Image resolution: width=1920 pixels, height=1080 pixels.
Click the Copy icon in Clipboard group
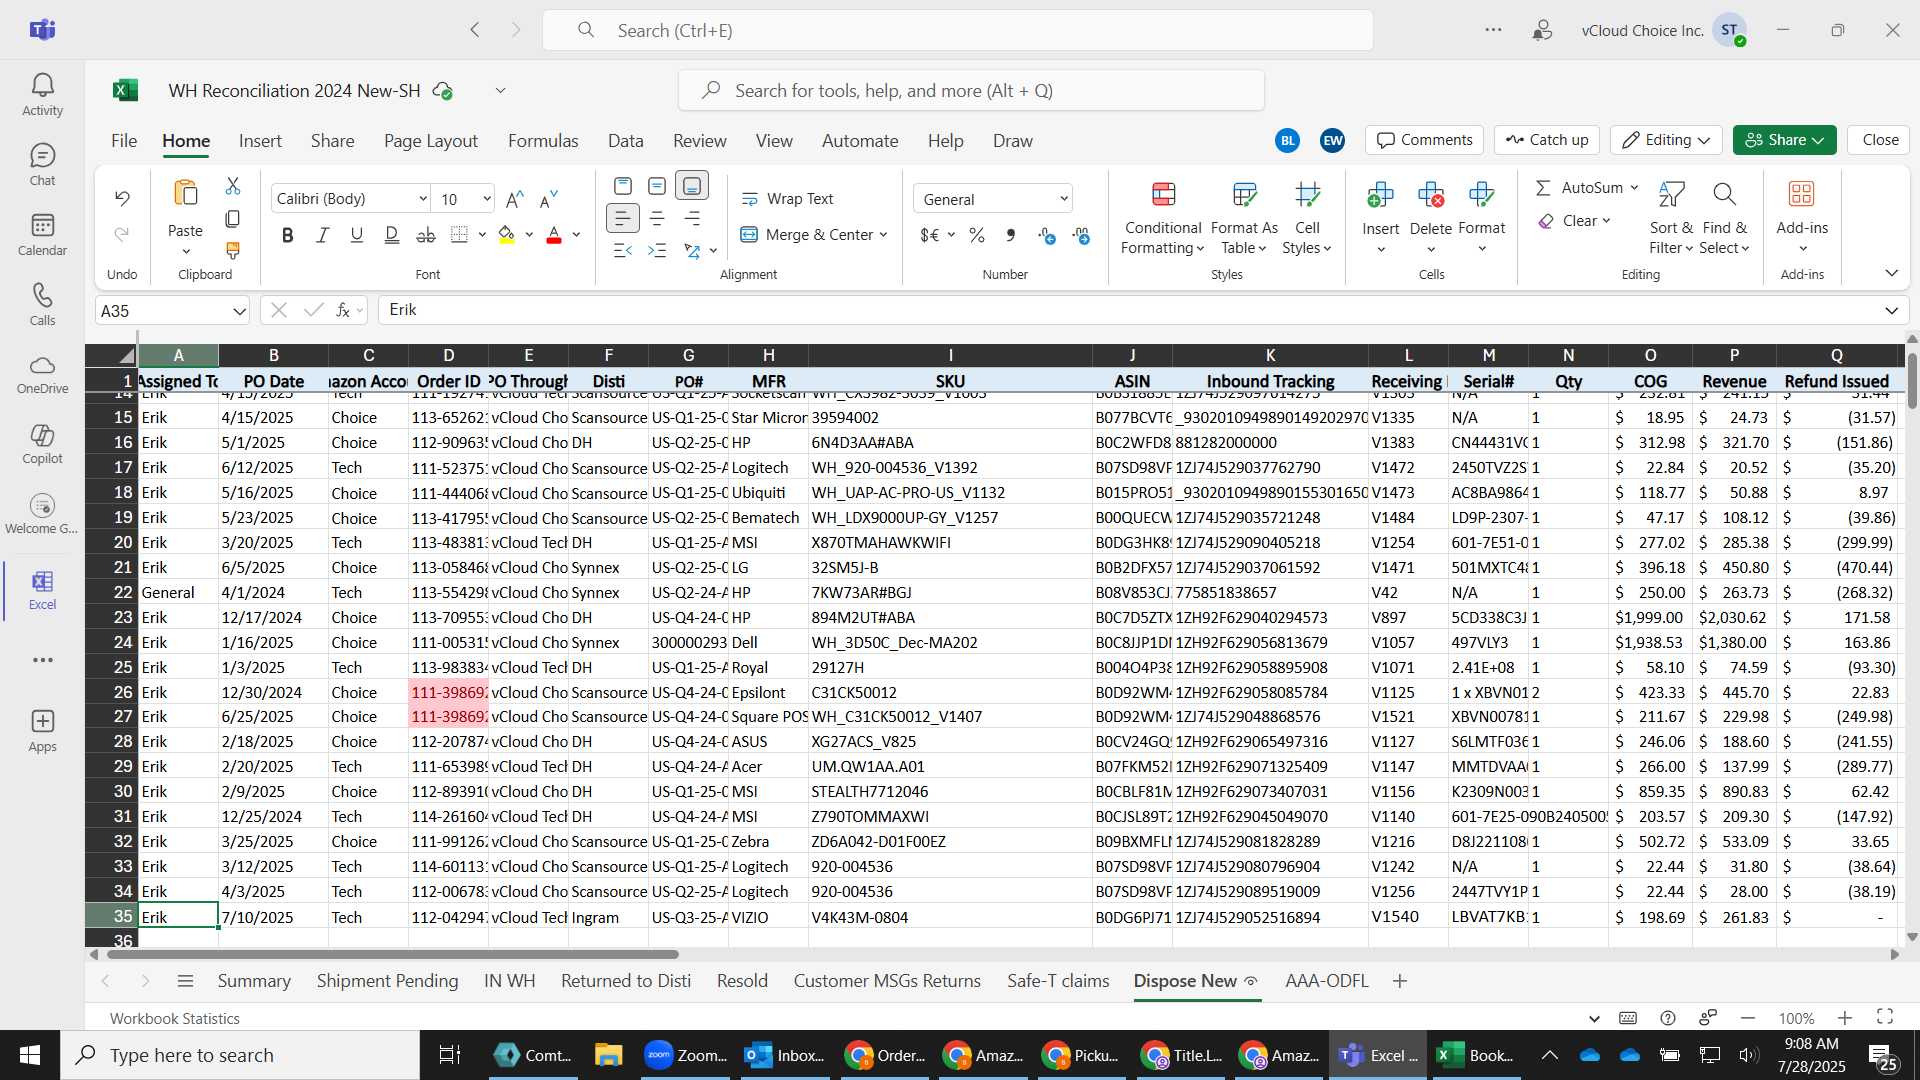point(233,218)
